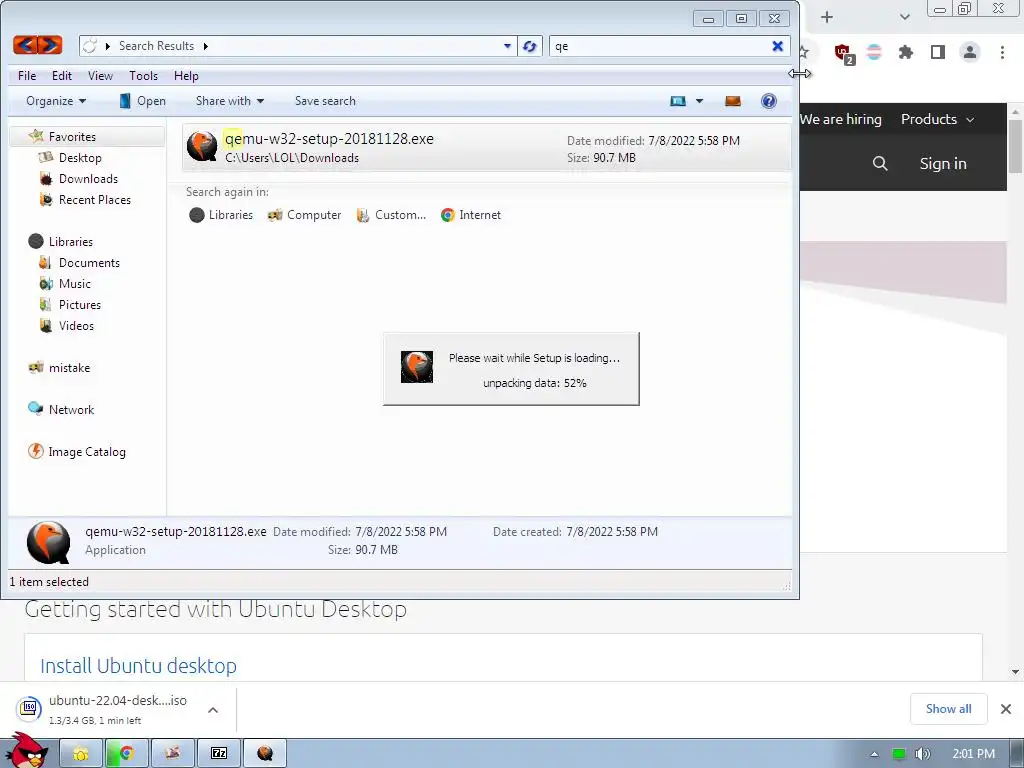Expand the views dropdown arrow
This screenshot has width=1024, height=768.
tap(699, 101)
